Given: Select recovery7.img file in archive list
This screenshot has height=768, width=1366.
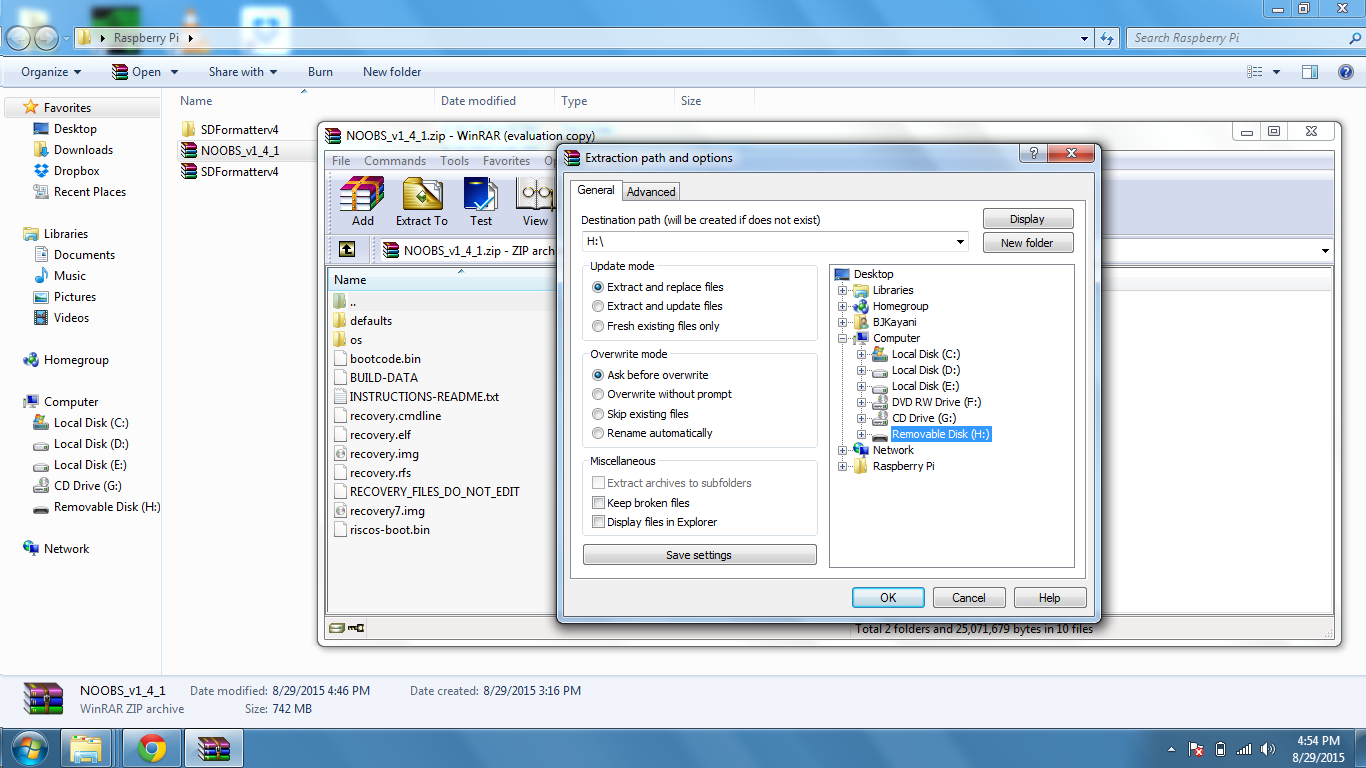Looking at the screenshot, I should tap(388, 511).
